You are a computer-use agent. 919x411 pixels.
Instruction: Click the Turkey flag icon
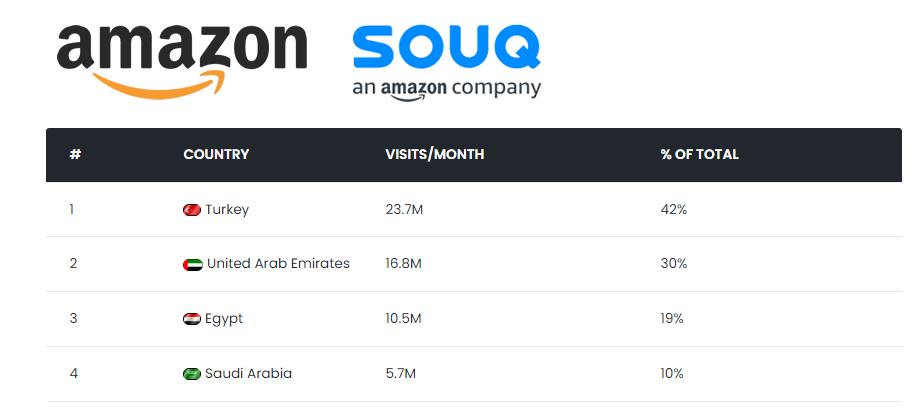coord(192,210)
